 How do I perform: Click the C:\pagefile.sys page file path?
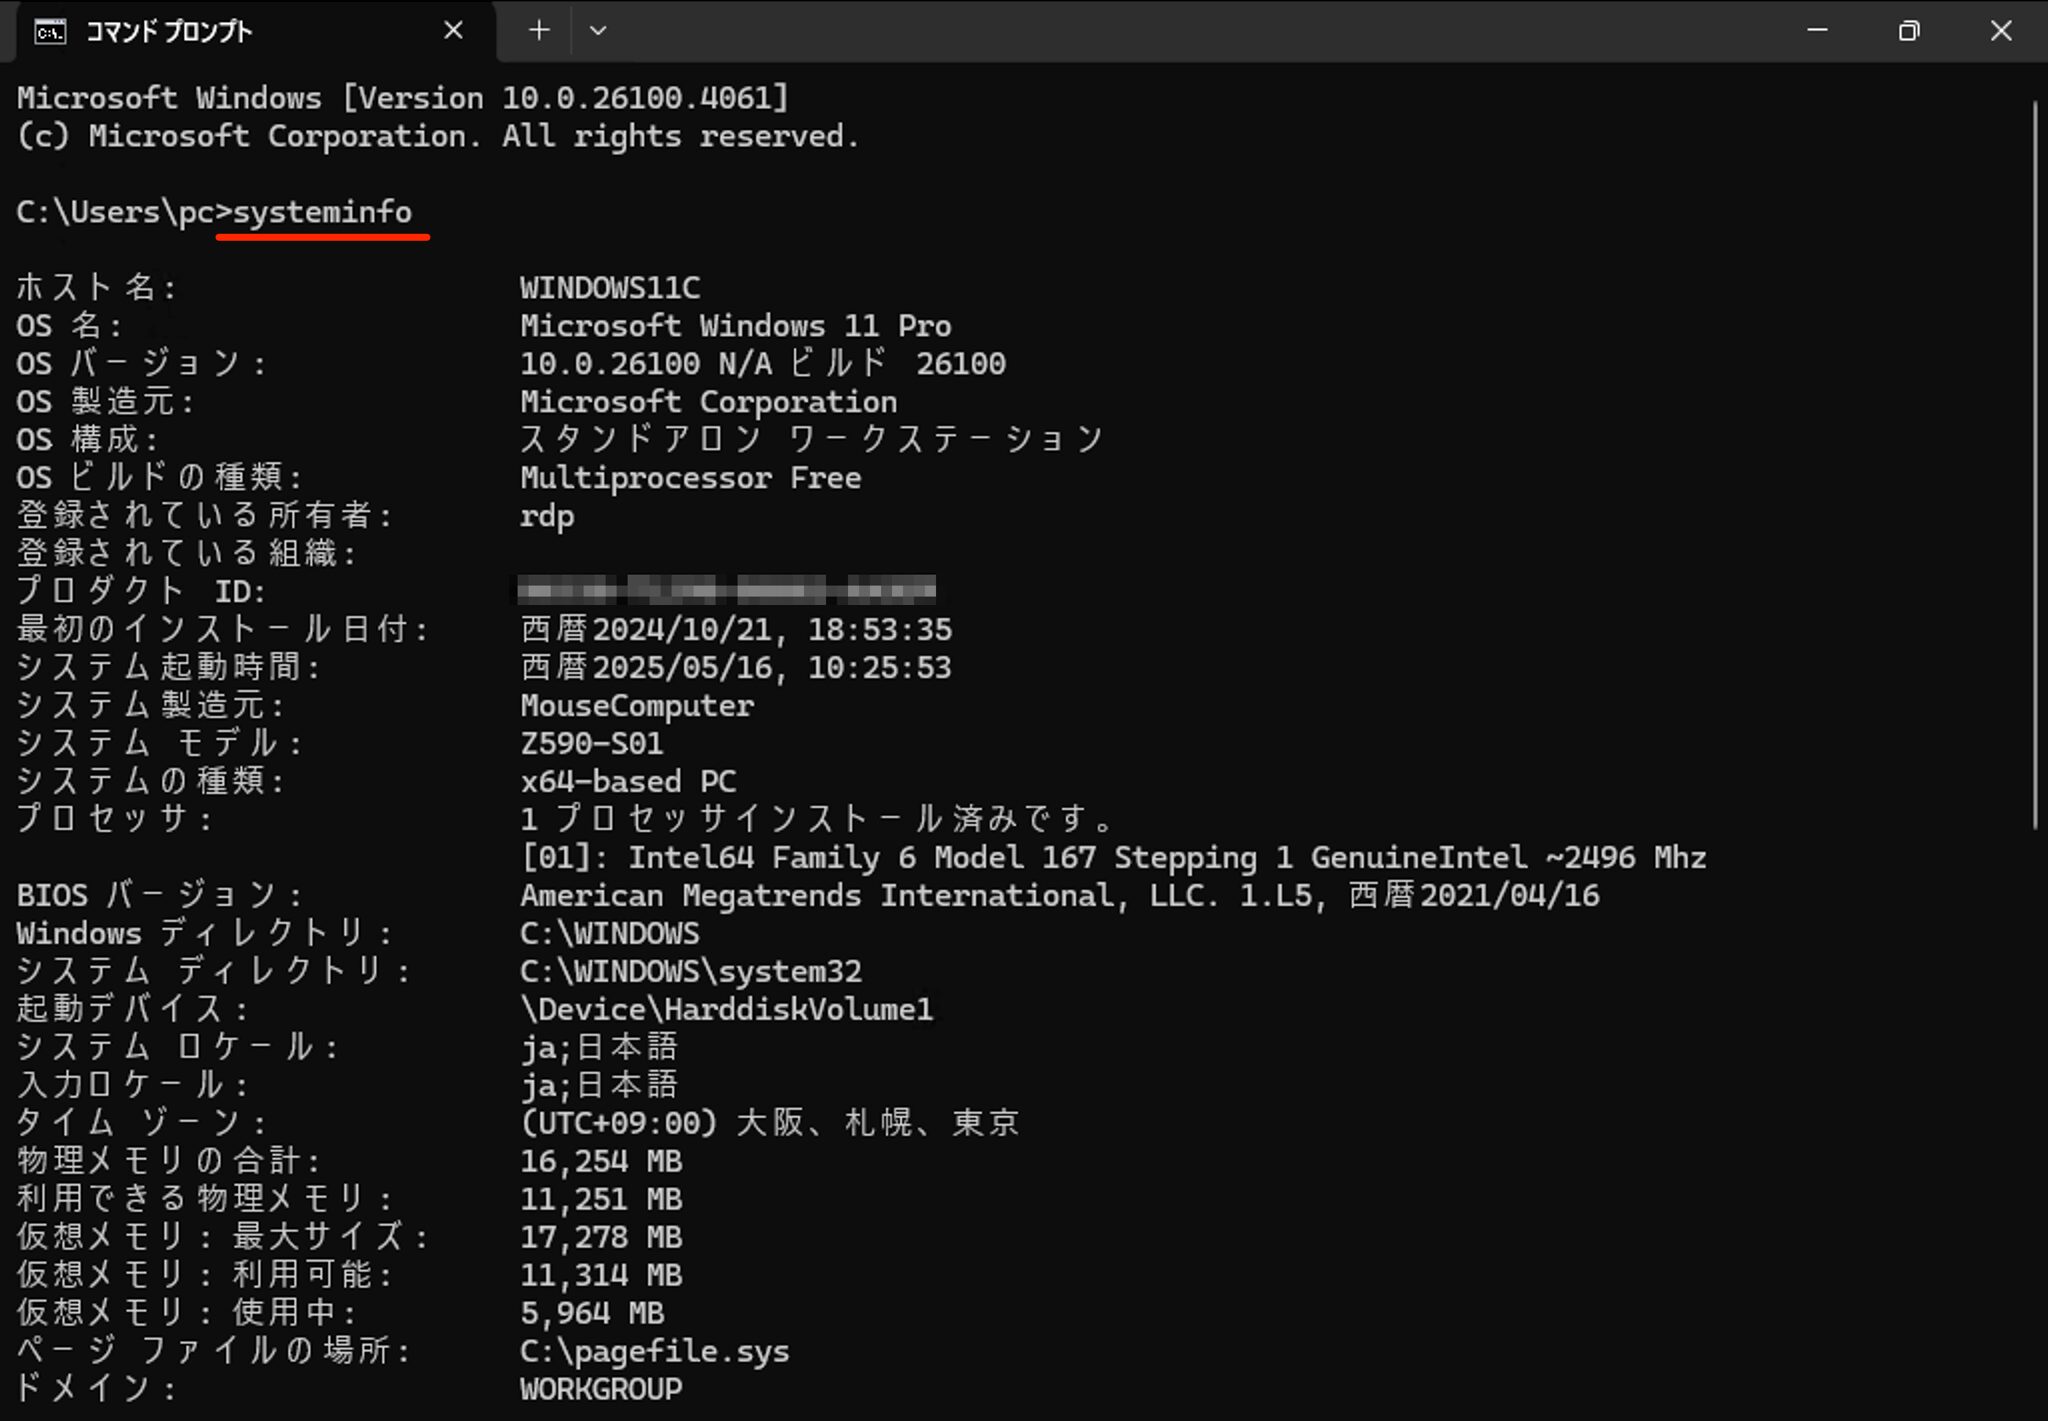[x=654, y=1350]
